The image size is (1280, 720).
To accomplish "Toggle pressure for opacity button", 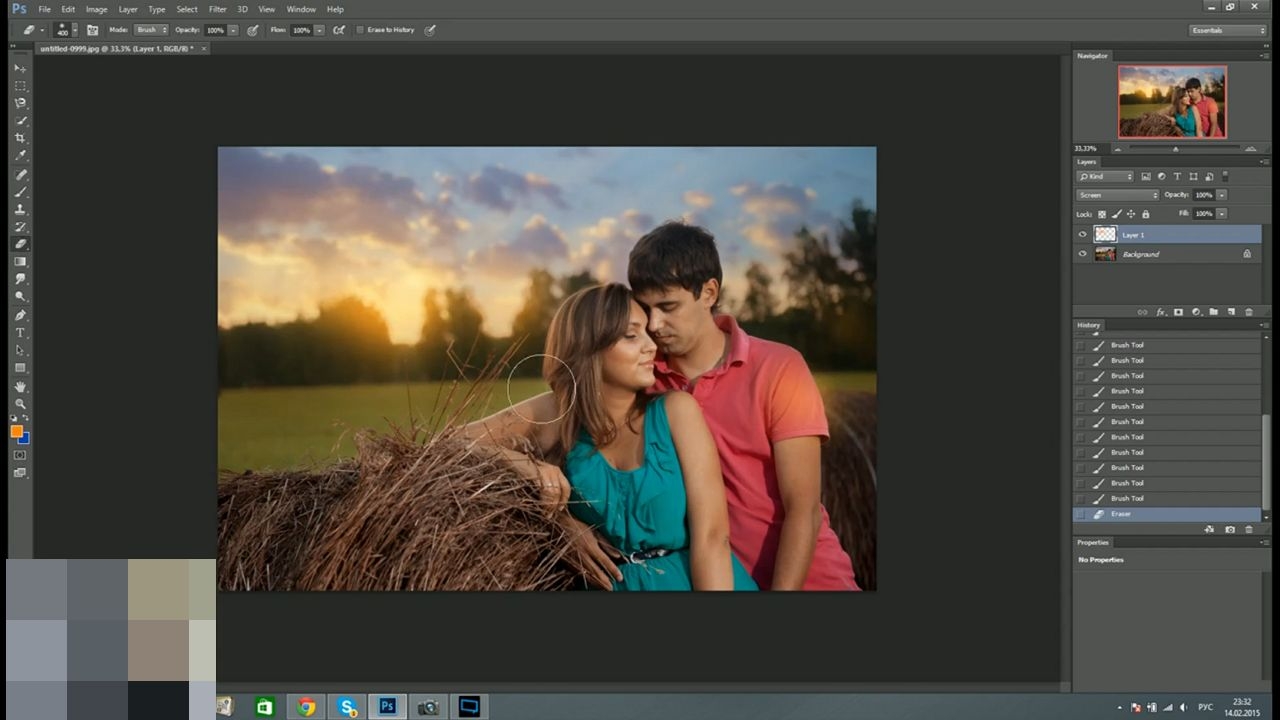I will (253, 30).
